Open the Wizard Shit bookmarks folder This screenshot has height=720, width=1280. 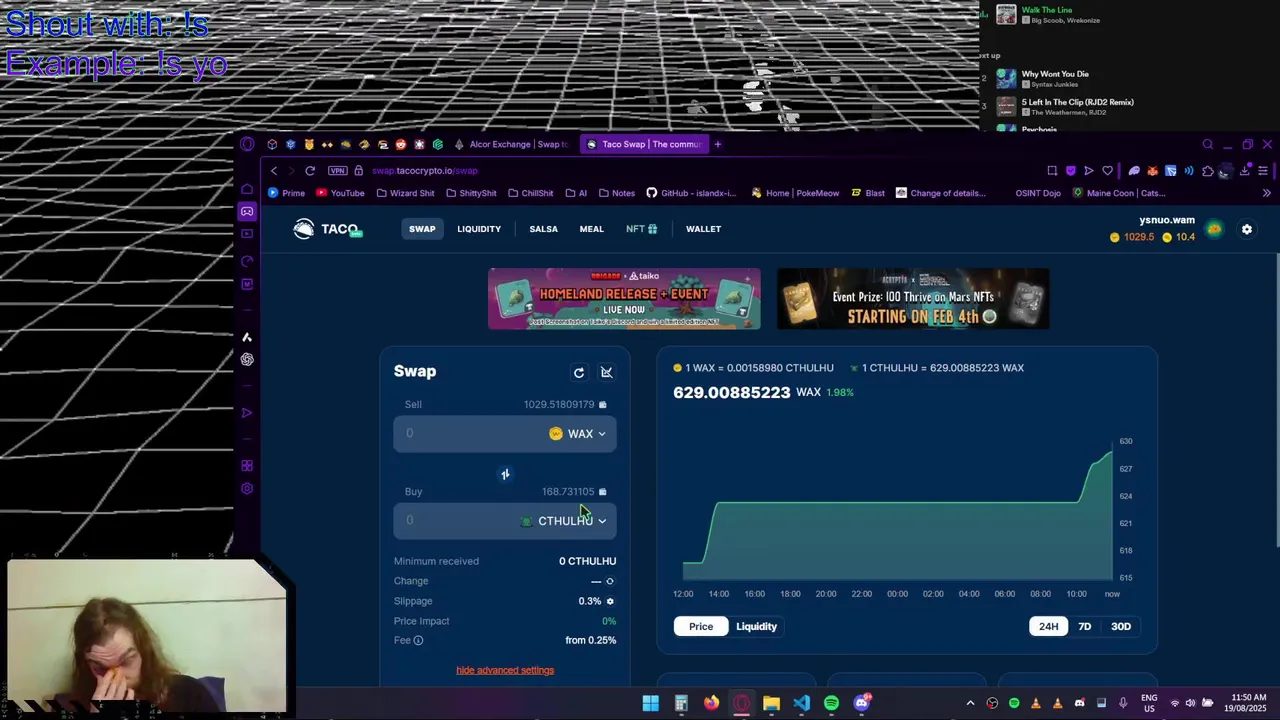pyautogui.click(x=405, y=193)
